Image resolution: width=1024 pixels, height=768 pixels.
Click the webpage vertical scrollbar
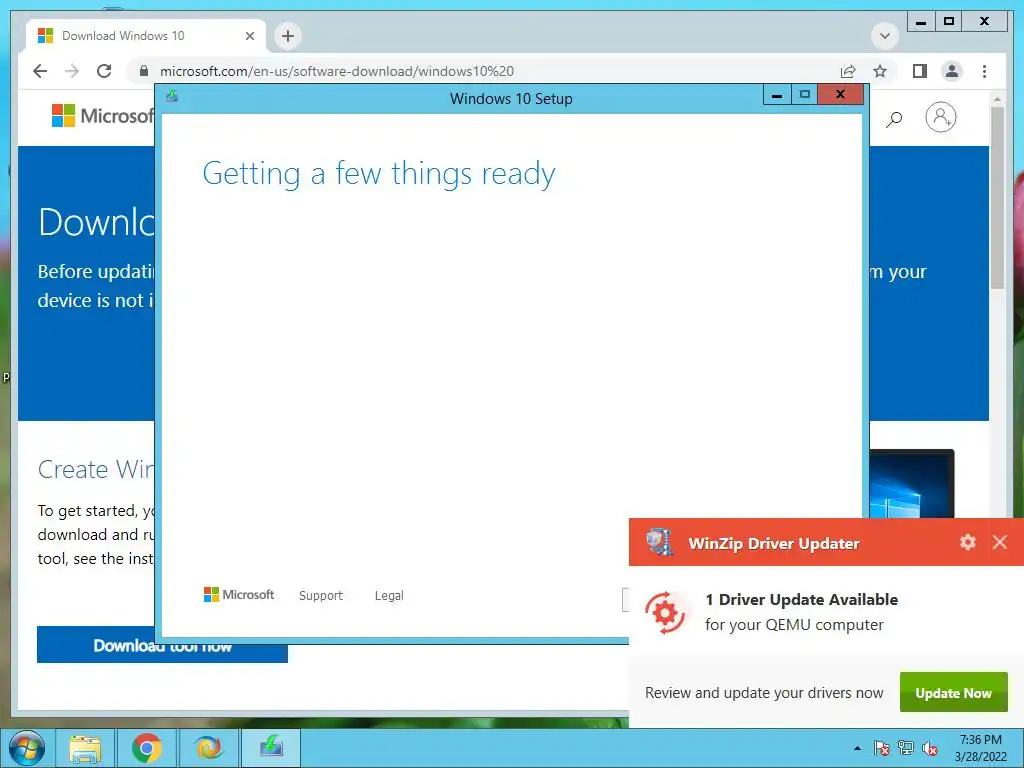point(997,198)
